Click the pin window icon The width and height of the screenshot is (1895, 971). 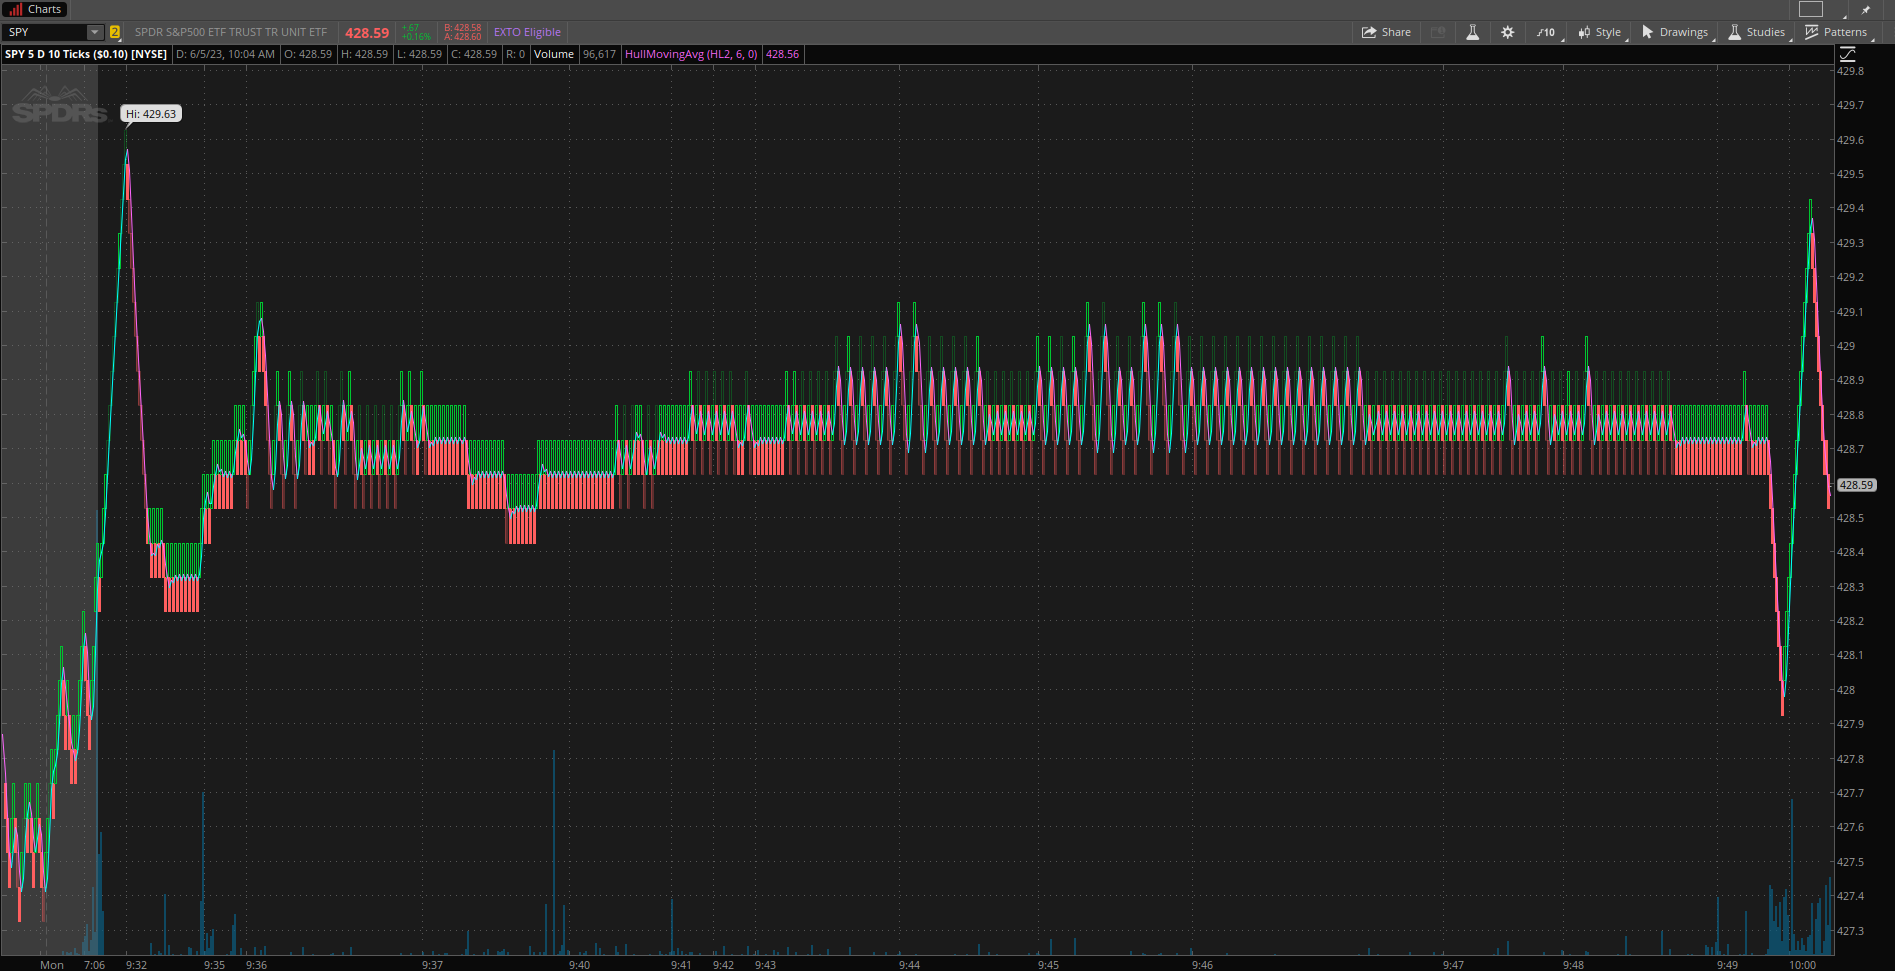[1866, 10]
